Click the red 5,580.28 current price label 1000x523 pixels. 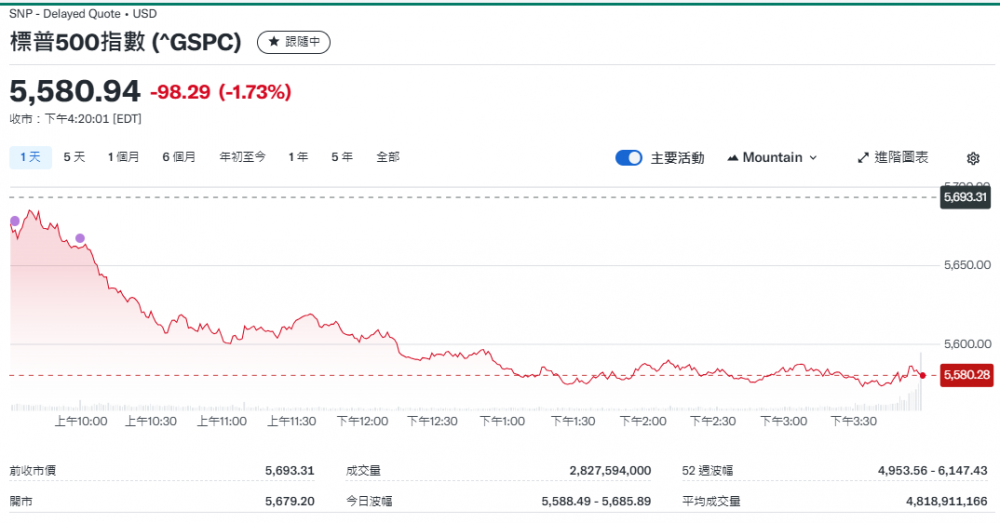pyautogui.click(x=965, y=375)
